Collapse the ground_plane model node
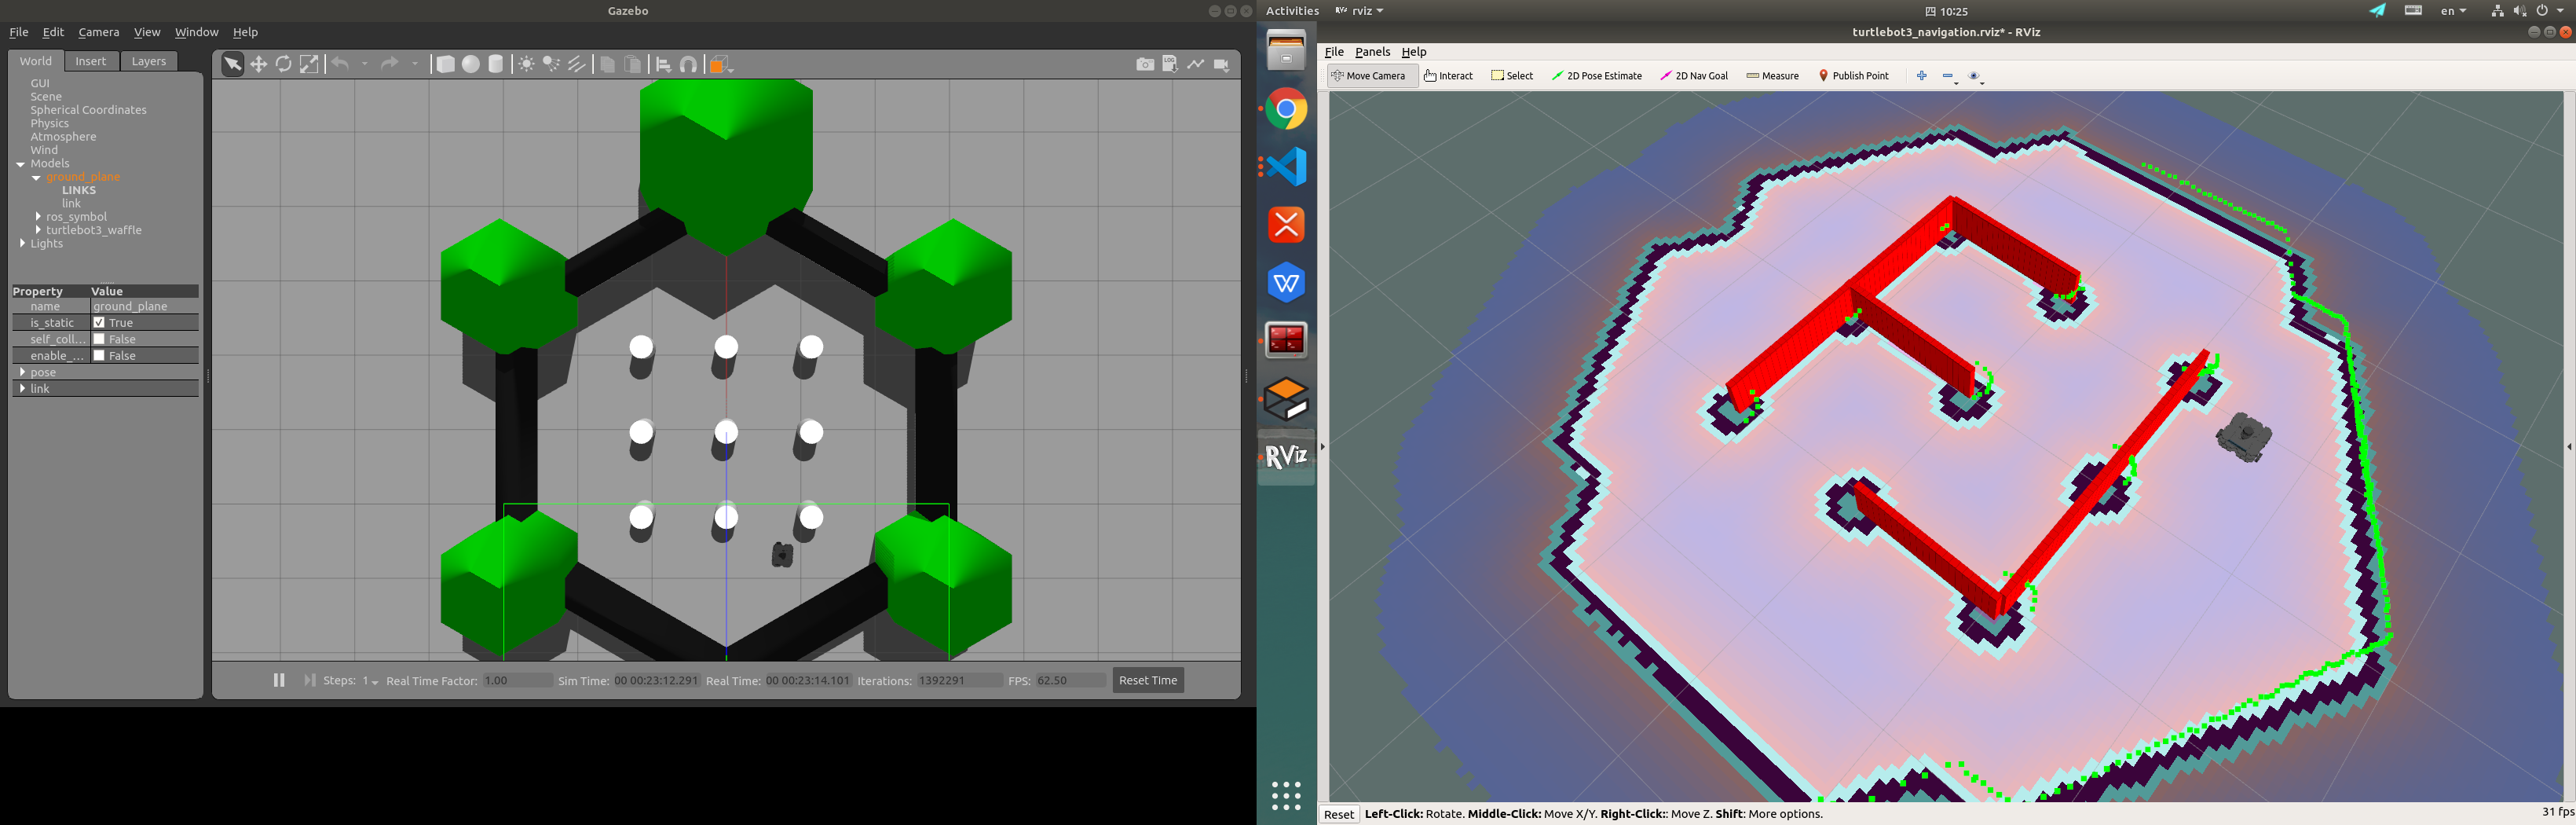2576x825 pixels. [36, 177]
